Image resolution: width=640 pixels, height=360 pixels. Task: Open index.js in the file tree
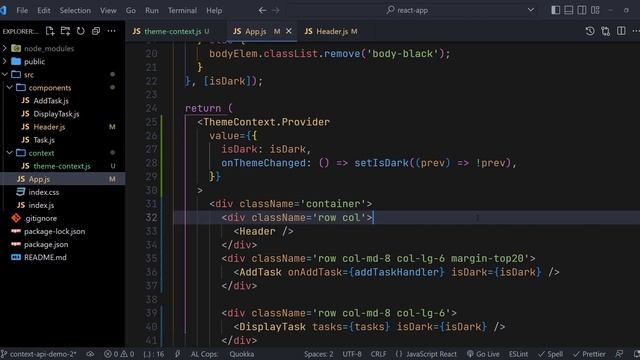pos(41,205)
